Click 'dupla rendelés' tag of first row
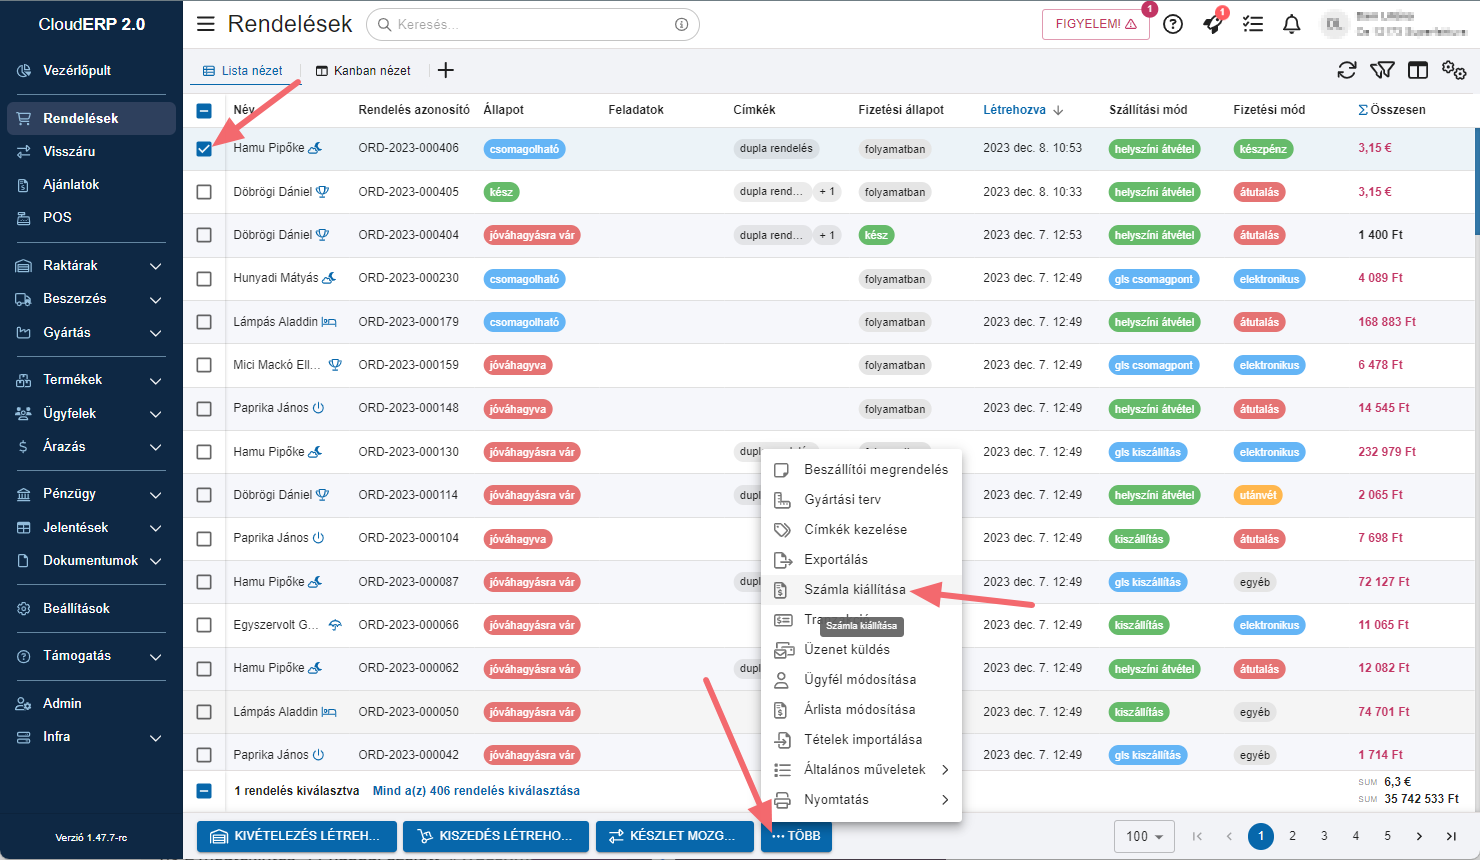This screenshot has height=860, width=1480. pos(777,148)
